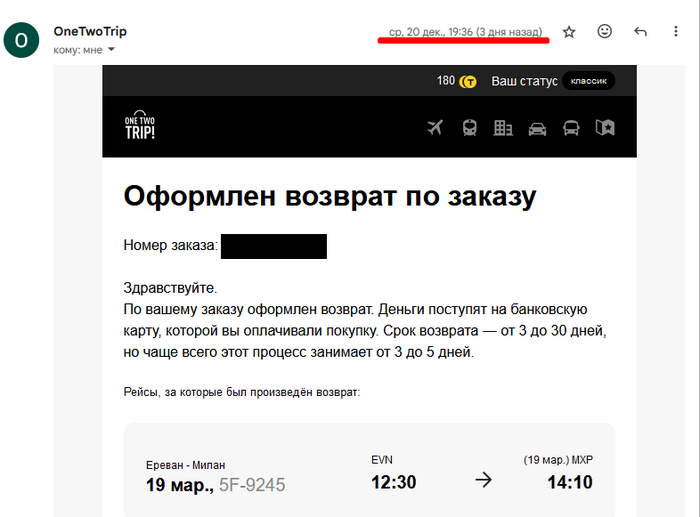Image resolution: width=700 pixels, height=517 pixels.
Task: Add an emoji reaction to the email
Action: tap(604, 31)
